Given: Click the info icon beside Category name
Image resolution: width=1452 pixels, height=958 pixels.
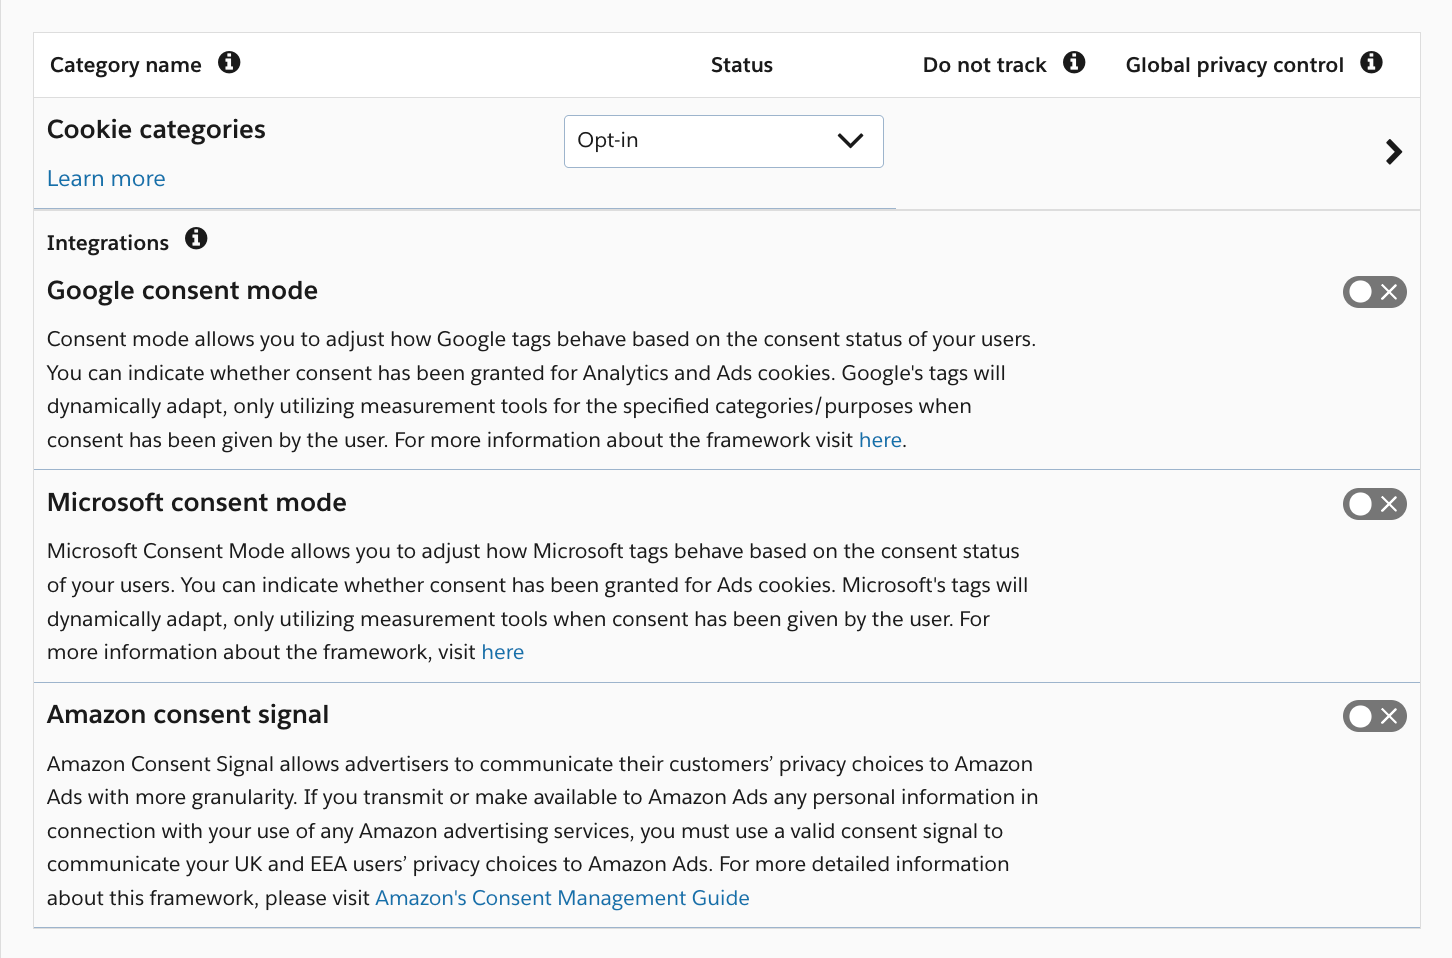Looking at the screenshot, I should (229, 63).
